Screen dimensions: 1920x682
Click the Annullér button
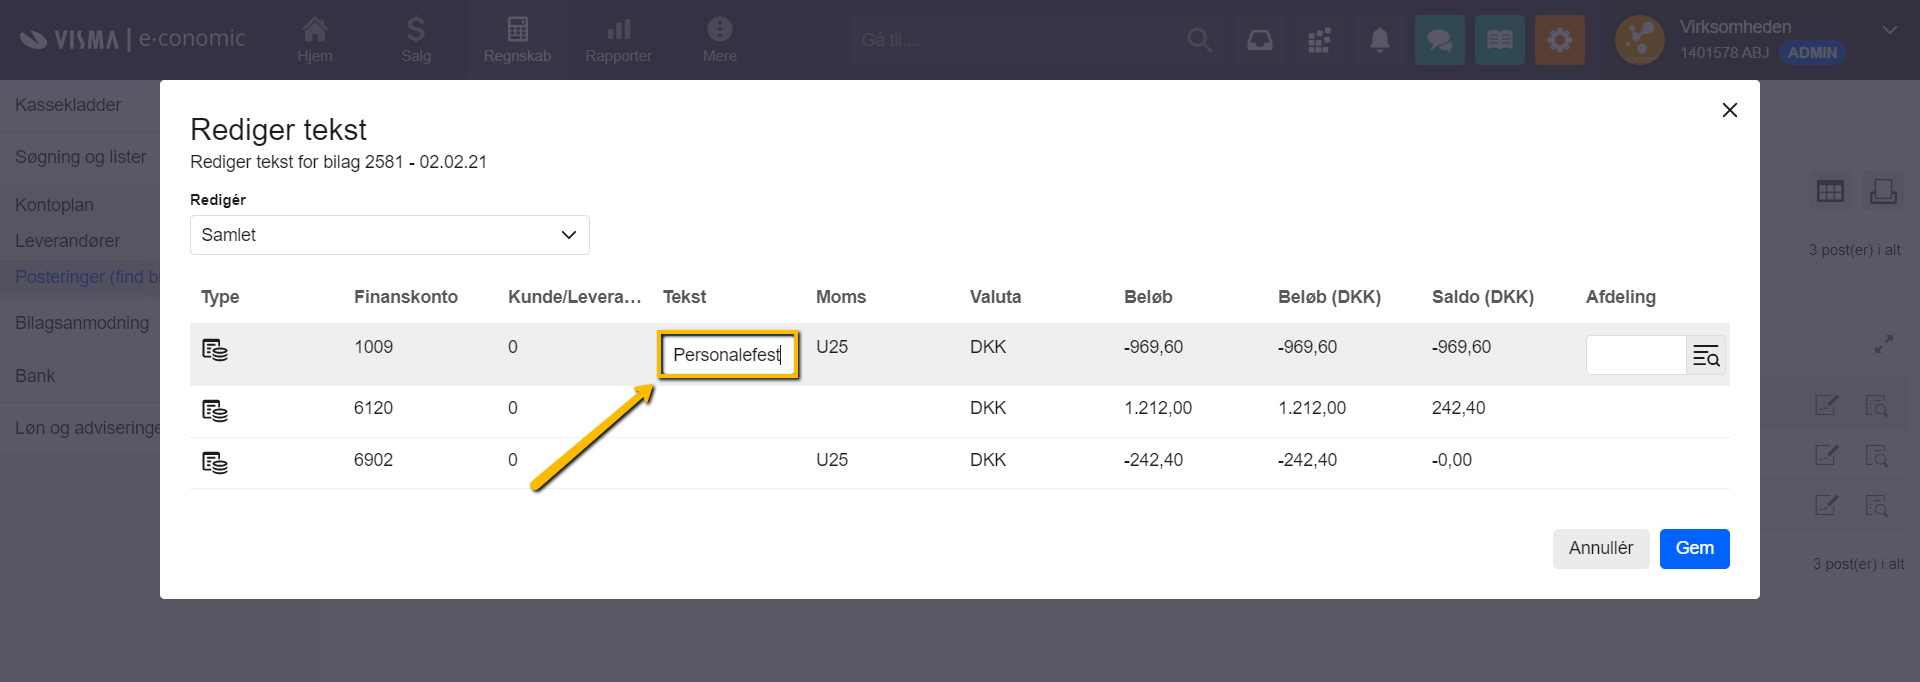1600,548
